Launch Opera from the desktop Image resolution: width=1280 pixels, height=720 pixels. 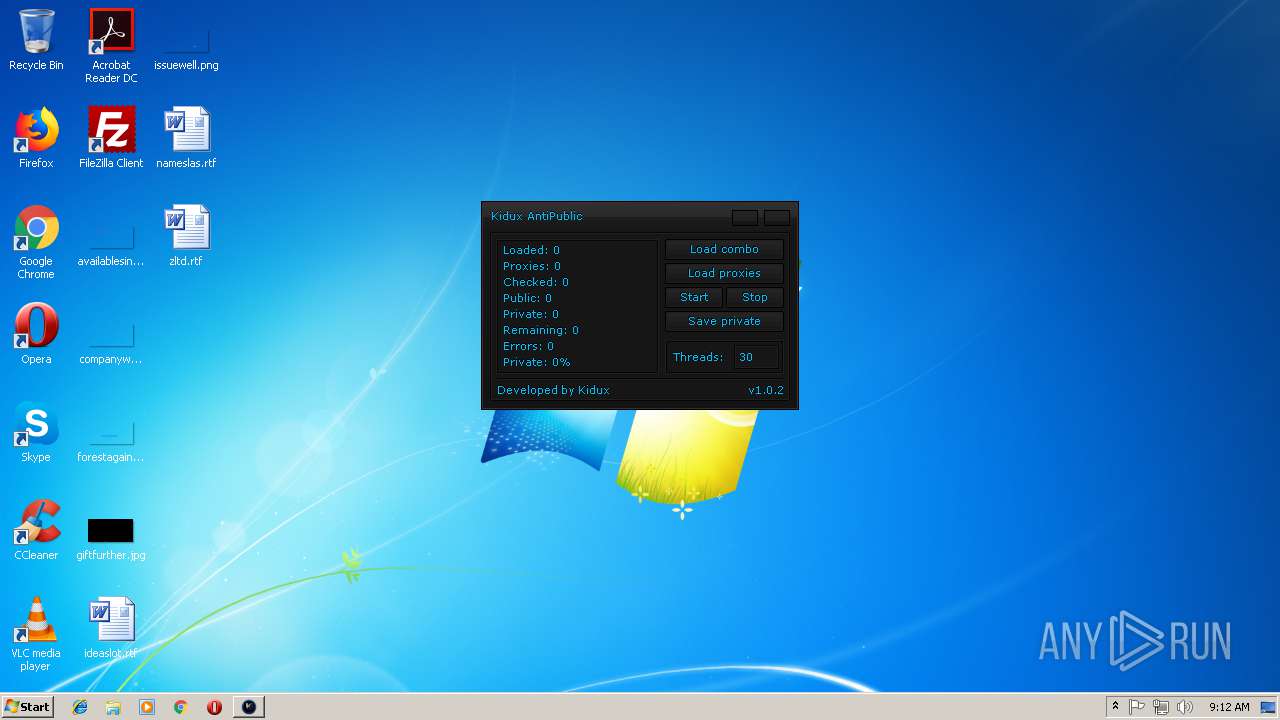pyautogui.click(x=36, y=334)
